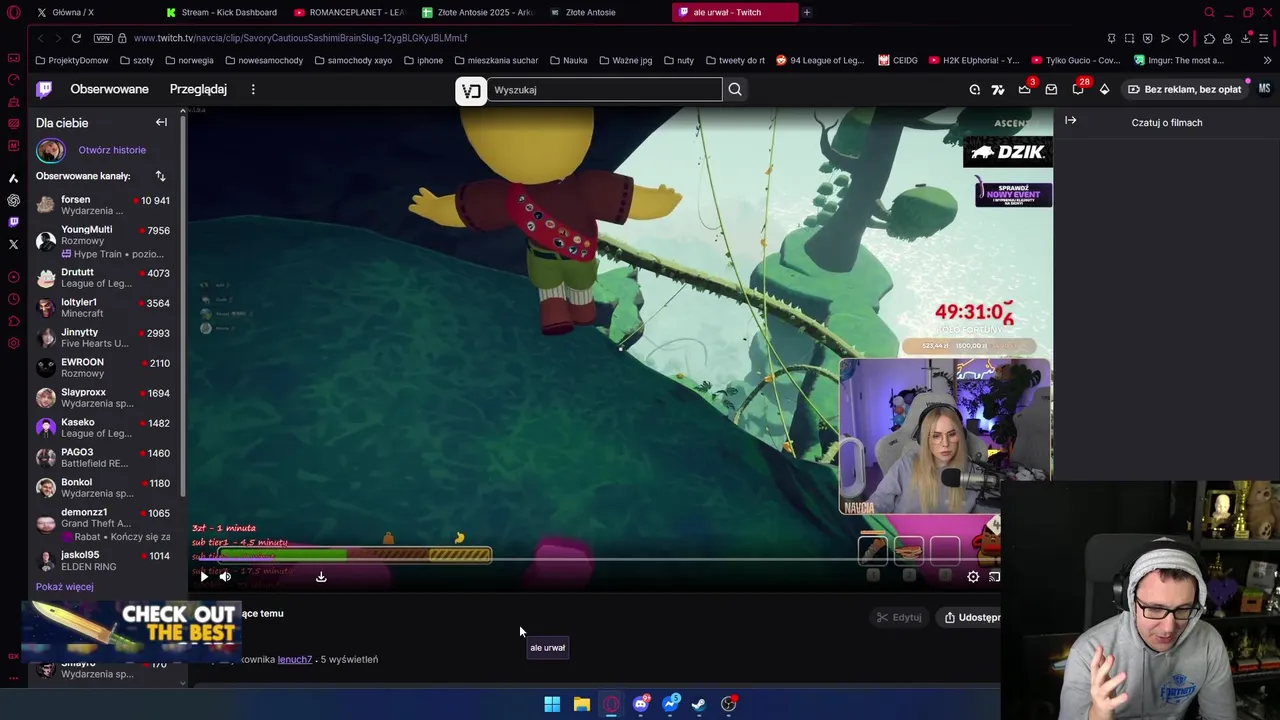The image size is (1280, 720).
Task: Open Kaseko channel in sidebar
Action: (x=104, y=427)
